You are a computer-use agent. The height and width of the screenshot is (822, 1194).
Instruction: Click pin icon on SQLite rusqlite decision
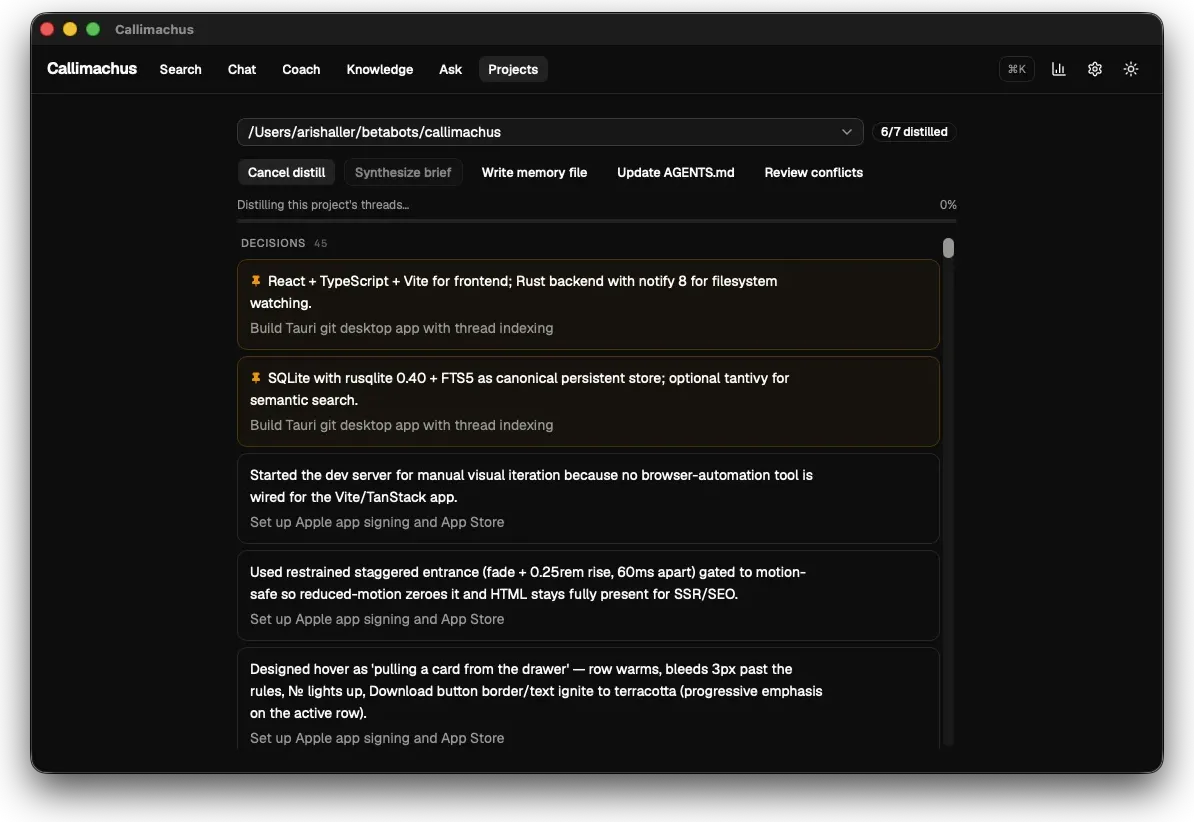coord(256,377)
